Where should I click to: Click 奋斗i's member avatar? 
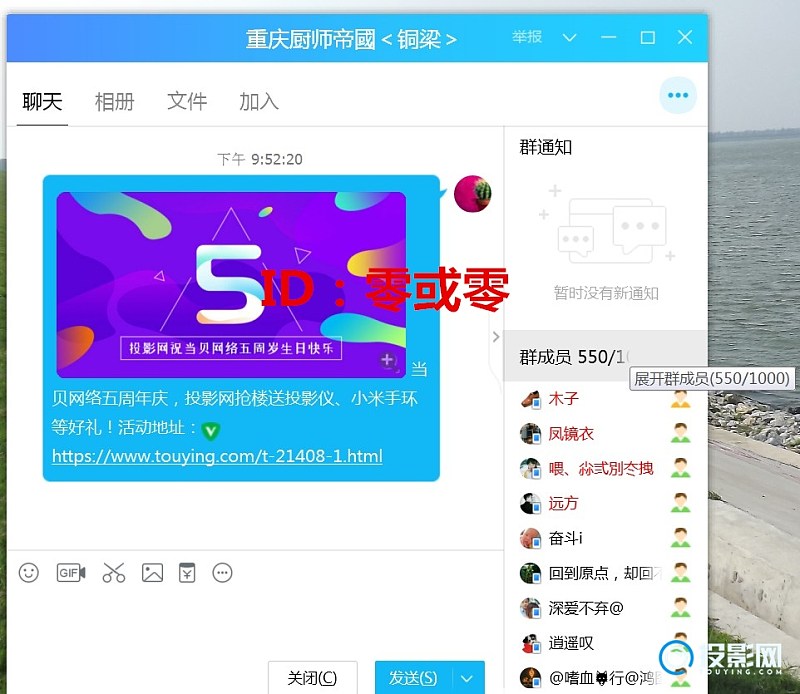(530, 538)
